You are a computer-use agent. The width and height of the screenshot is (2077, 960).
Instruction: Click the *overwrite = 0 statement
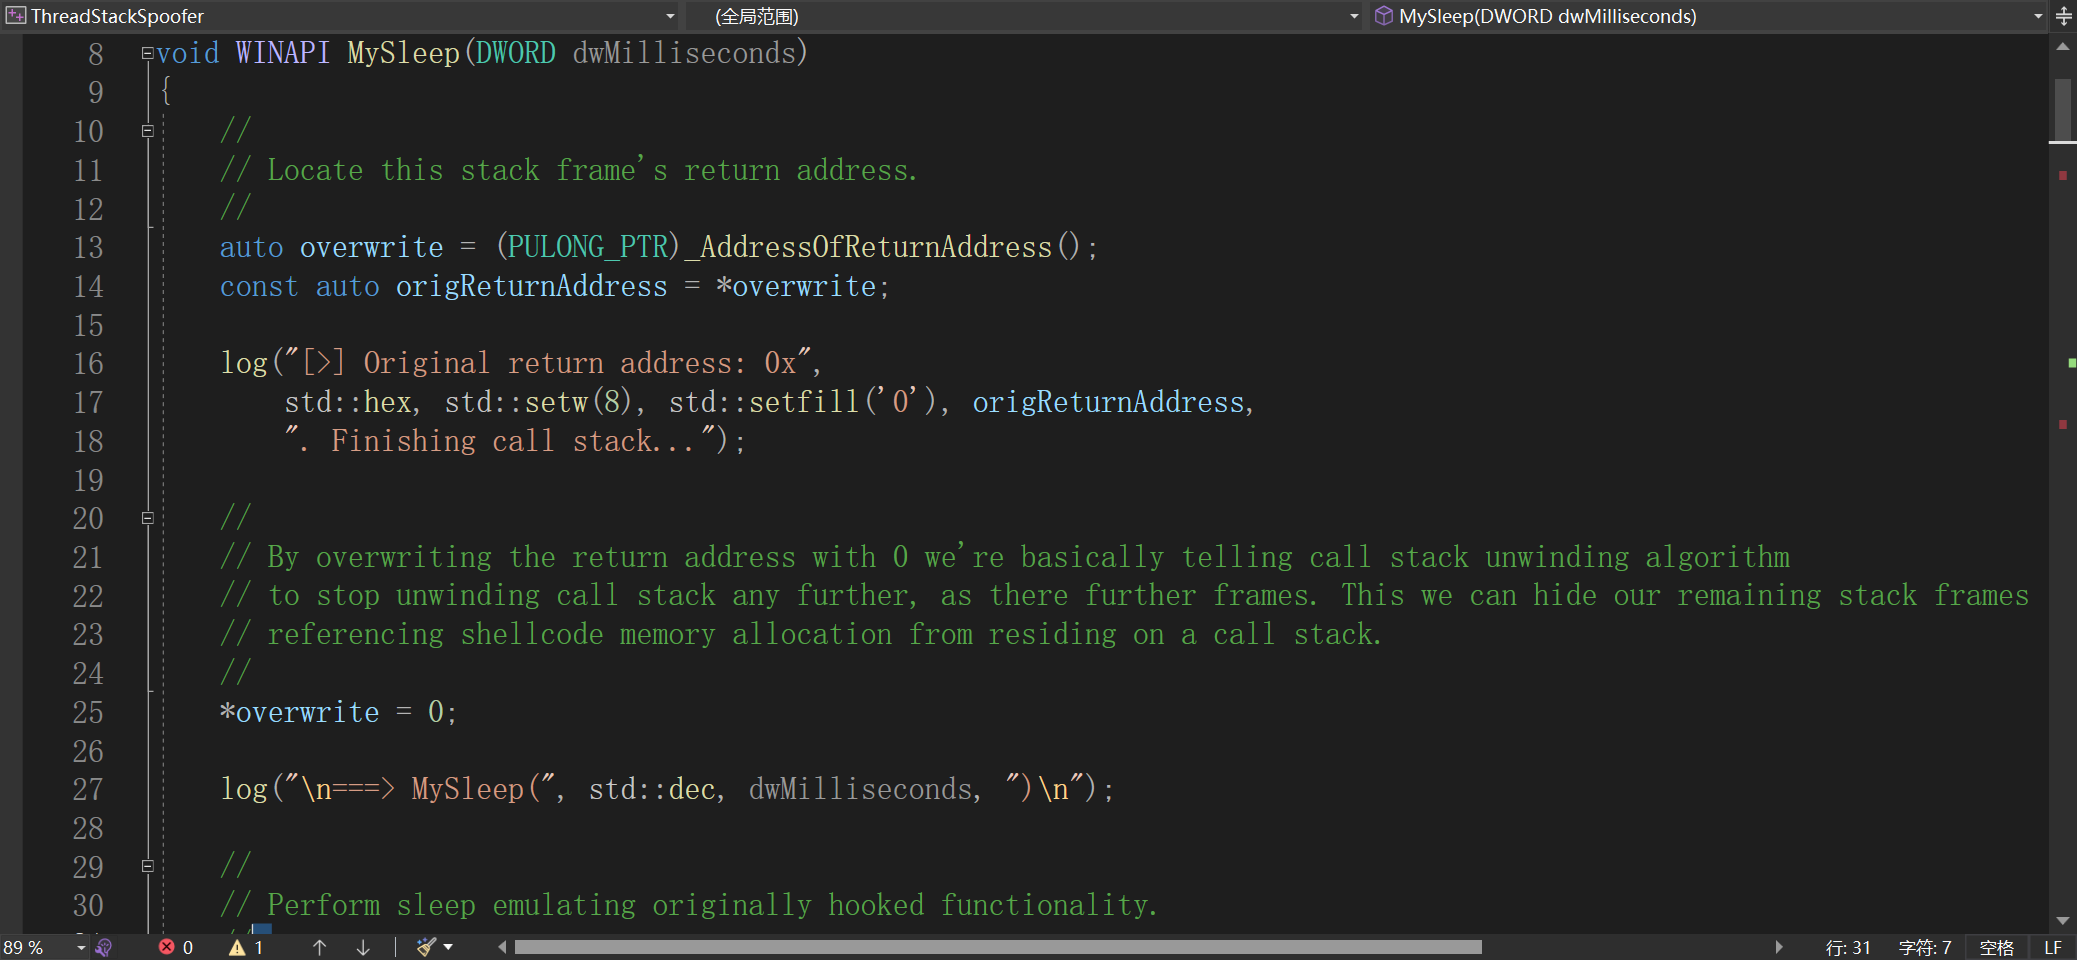pyautogui.click(x=338, y=712)
